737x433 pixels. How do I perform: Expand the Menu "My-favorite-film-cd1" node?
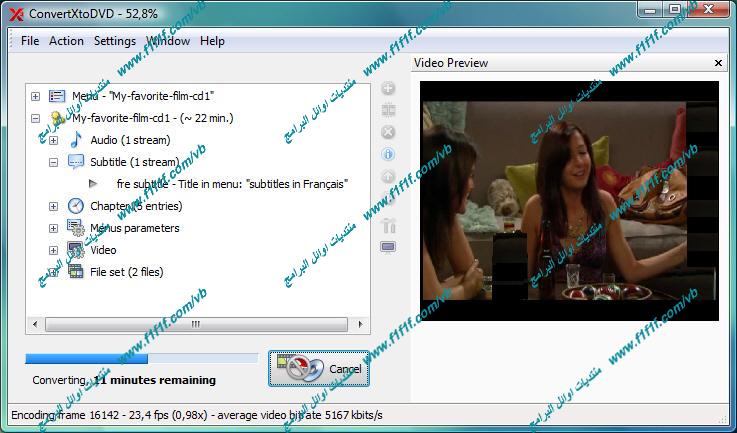(36, 96)
